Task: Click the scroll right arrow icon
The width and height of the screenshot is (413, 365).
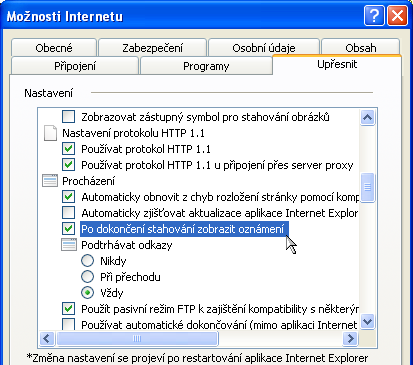Action: pos(350,339)
